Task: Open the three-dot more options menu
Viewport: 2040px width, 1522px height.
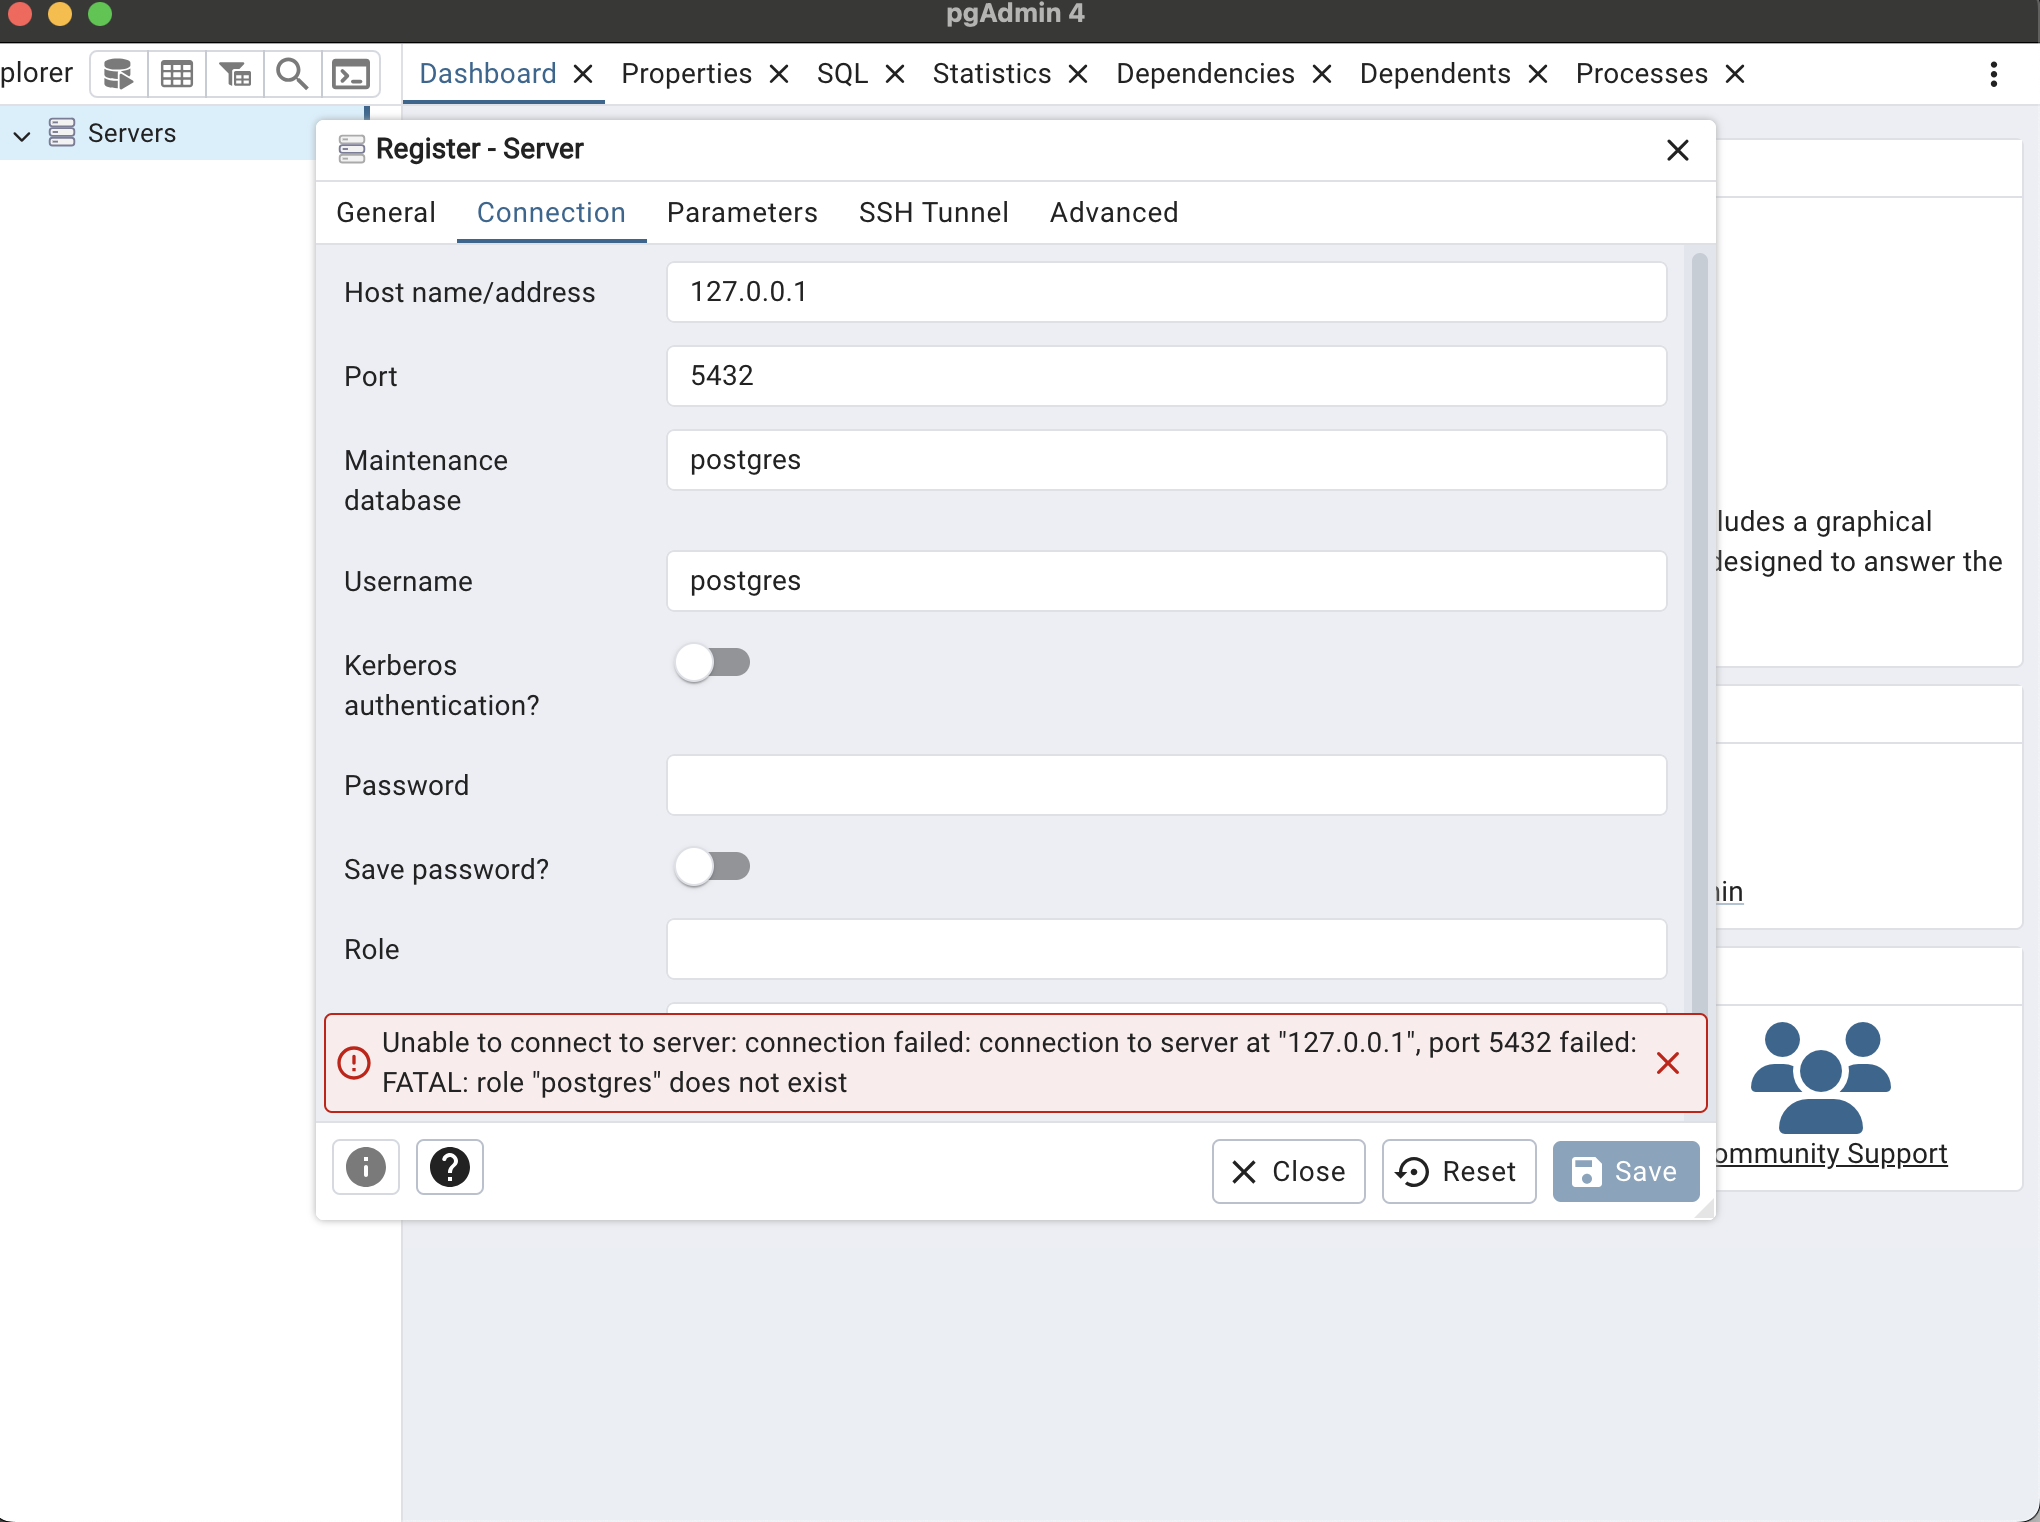Action: [1994, 74]
